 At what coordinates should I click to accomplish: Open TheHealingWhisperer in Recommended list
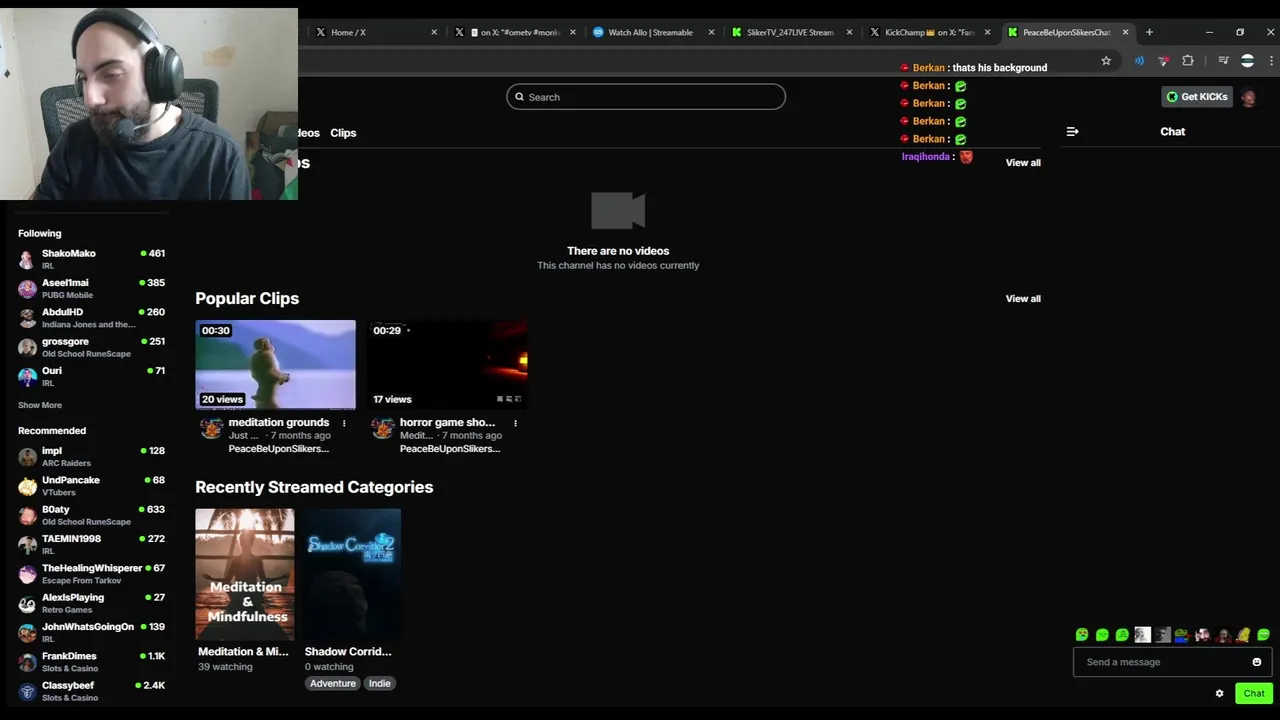point(91,574)
